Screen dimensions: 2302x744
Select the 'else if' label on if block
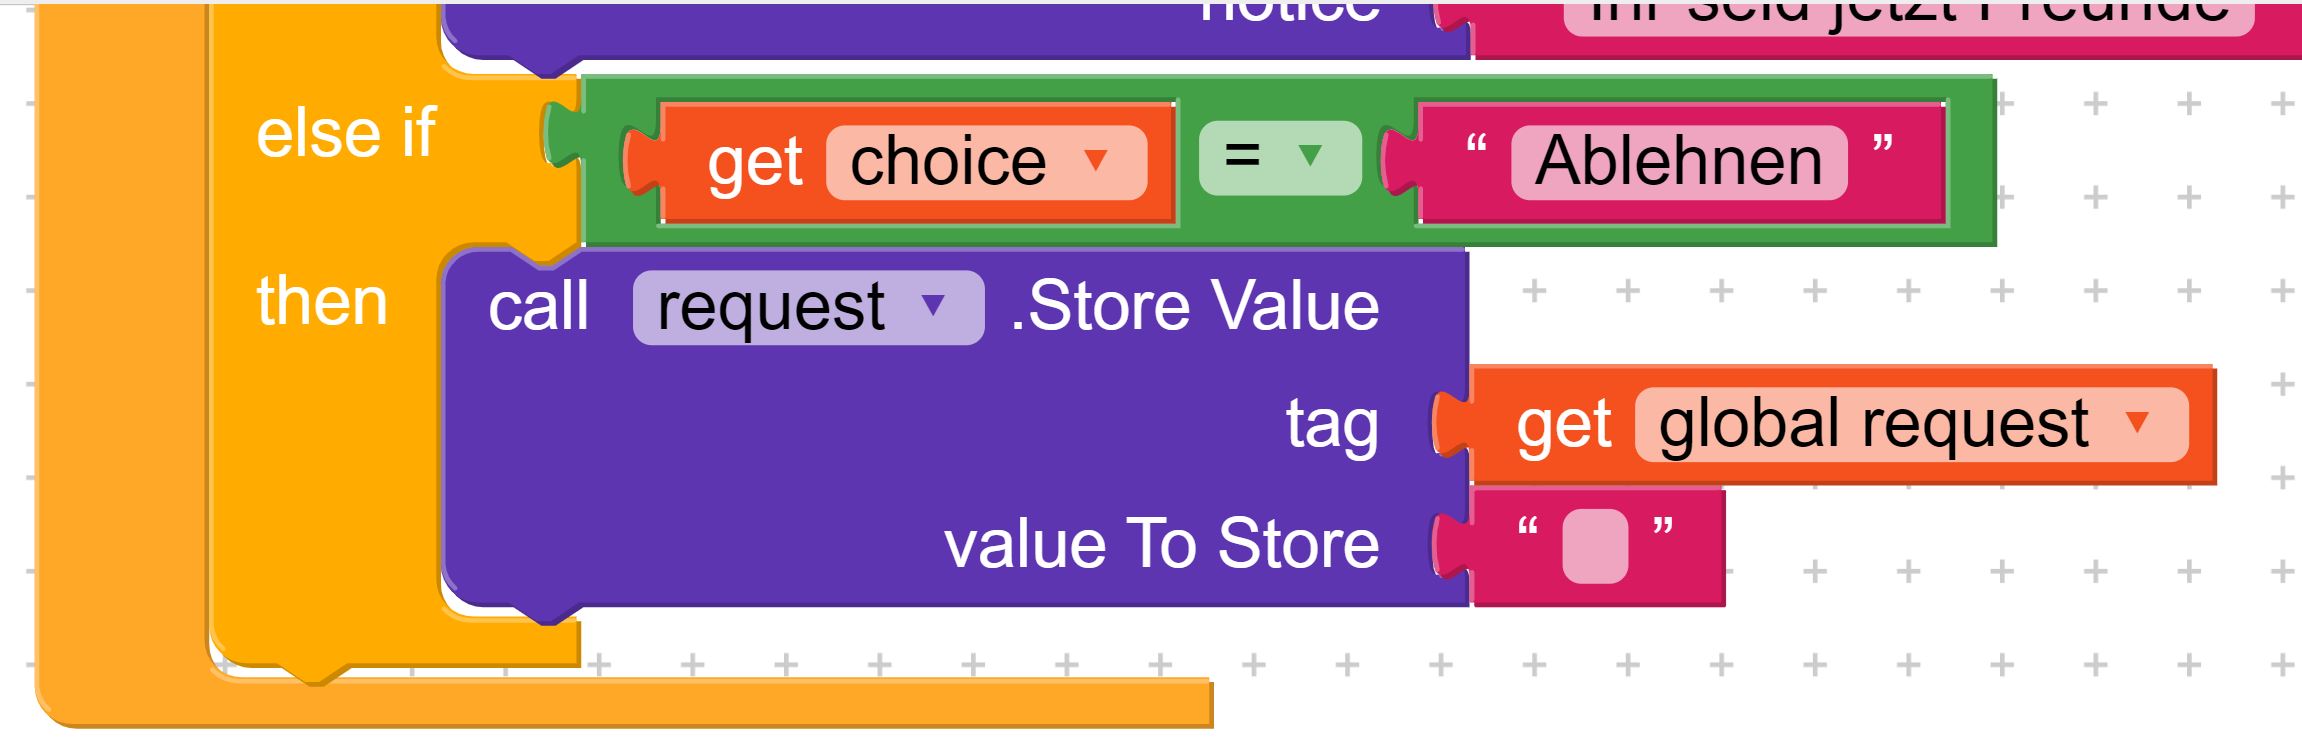346,133
